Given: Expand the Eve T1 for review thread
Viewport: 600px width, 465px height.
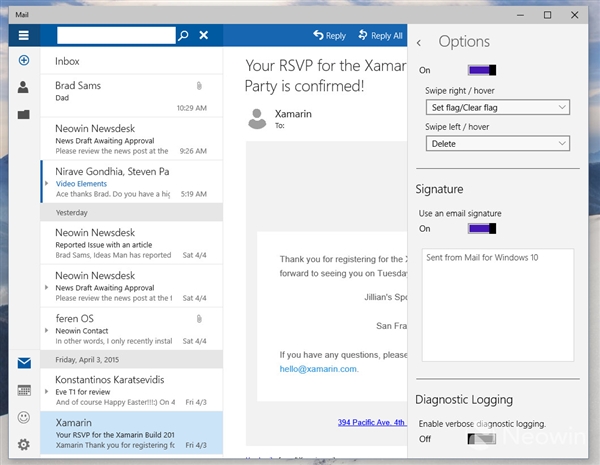Looking at the screenshot, I should tap(46, 392).
